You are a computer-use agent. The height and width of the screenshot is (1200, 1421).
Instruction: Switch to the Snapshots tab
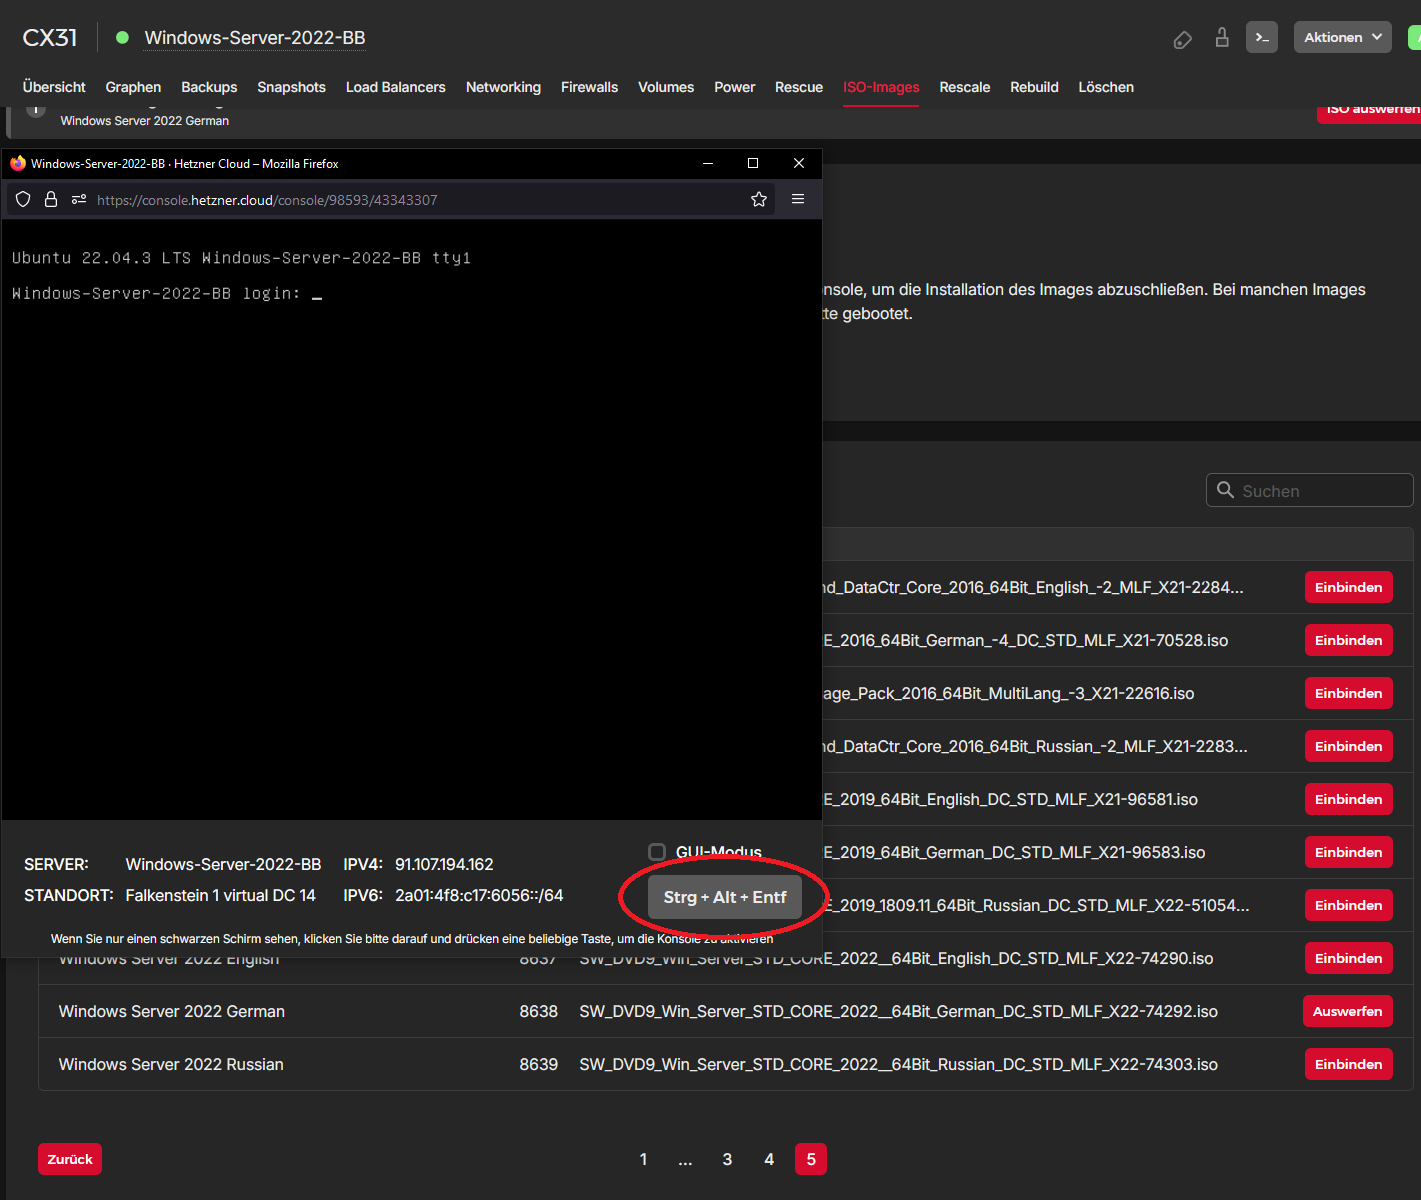pyautogui.click(x=291, y=87)
